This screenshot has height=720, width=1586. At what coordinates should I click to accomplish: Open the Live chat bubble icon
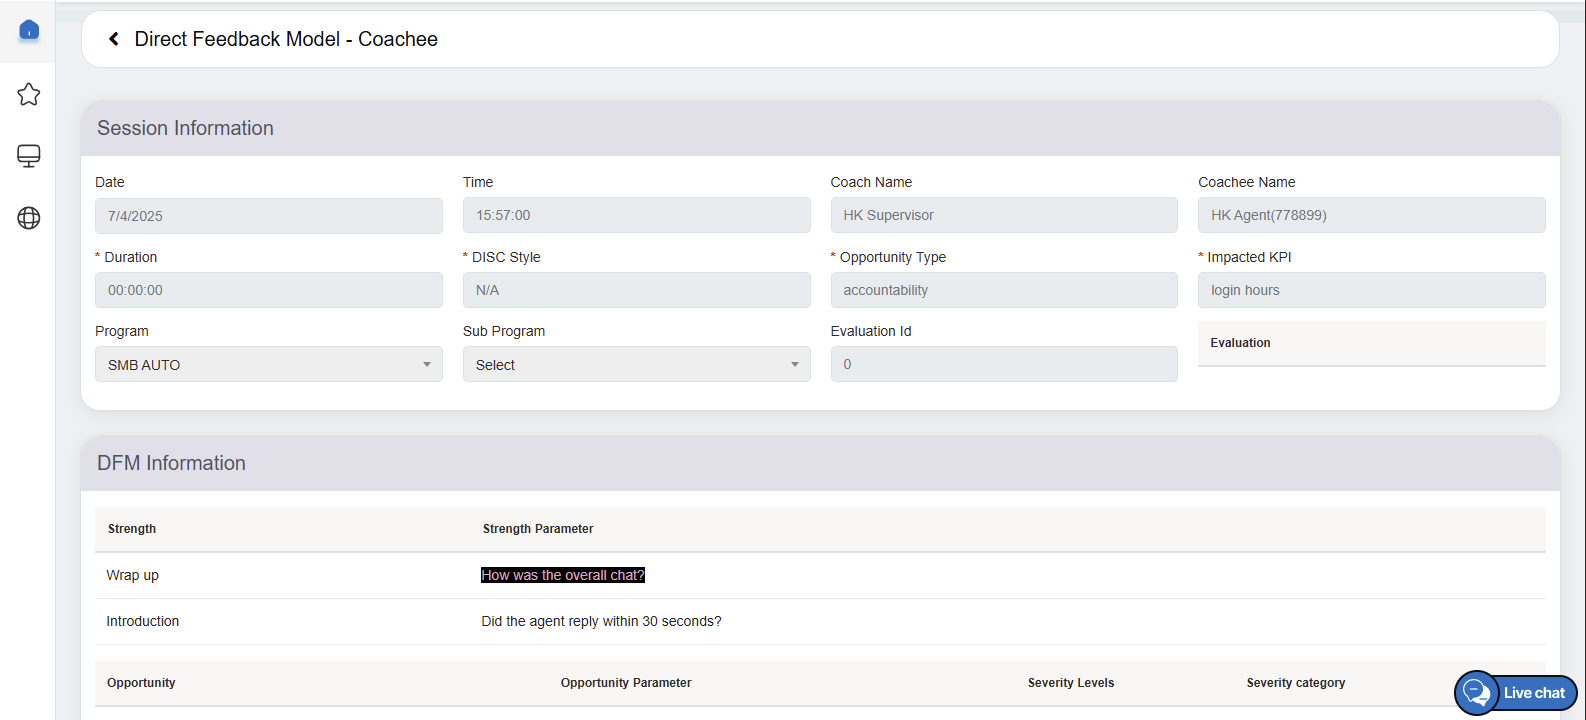pos(1476,693)
